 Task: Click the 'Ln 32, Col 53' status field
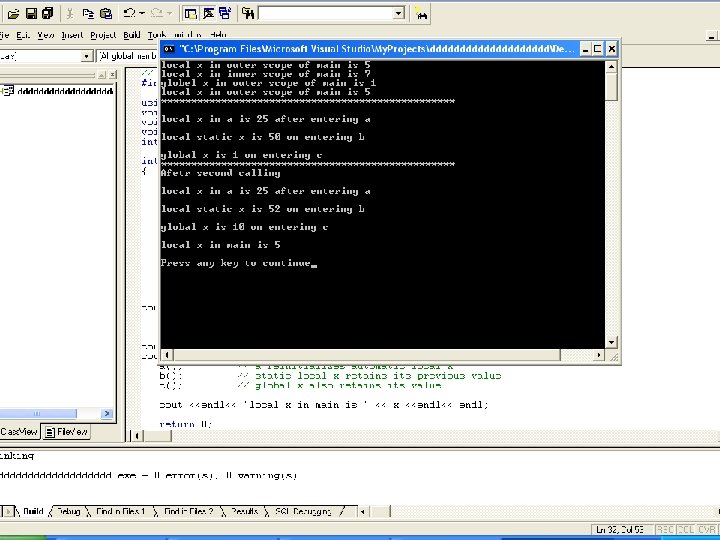click(x=622, y=529)
